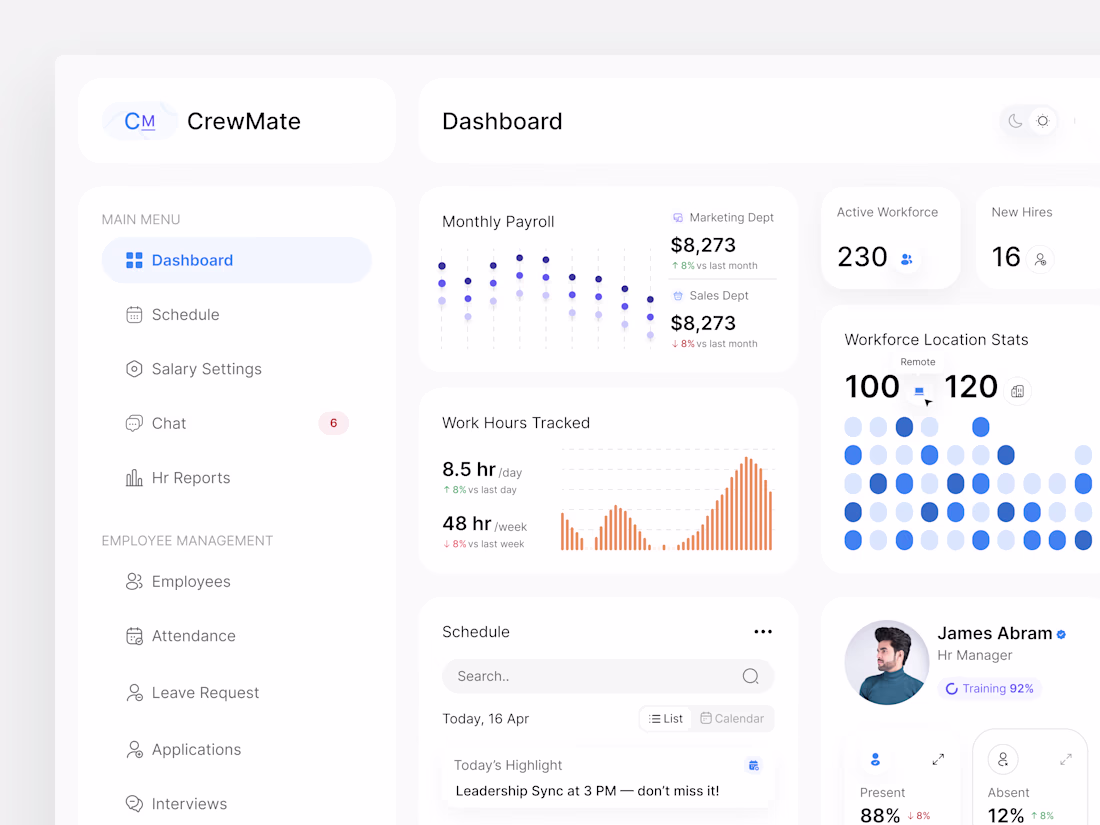Focus the schedule Search field
This screenshot has width=1100, height=825.
pyautogui.click(x=608, y=676)
